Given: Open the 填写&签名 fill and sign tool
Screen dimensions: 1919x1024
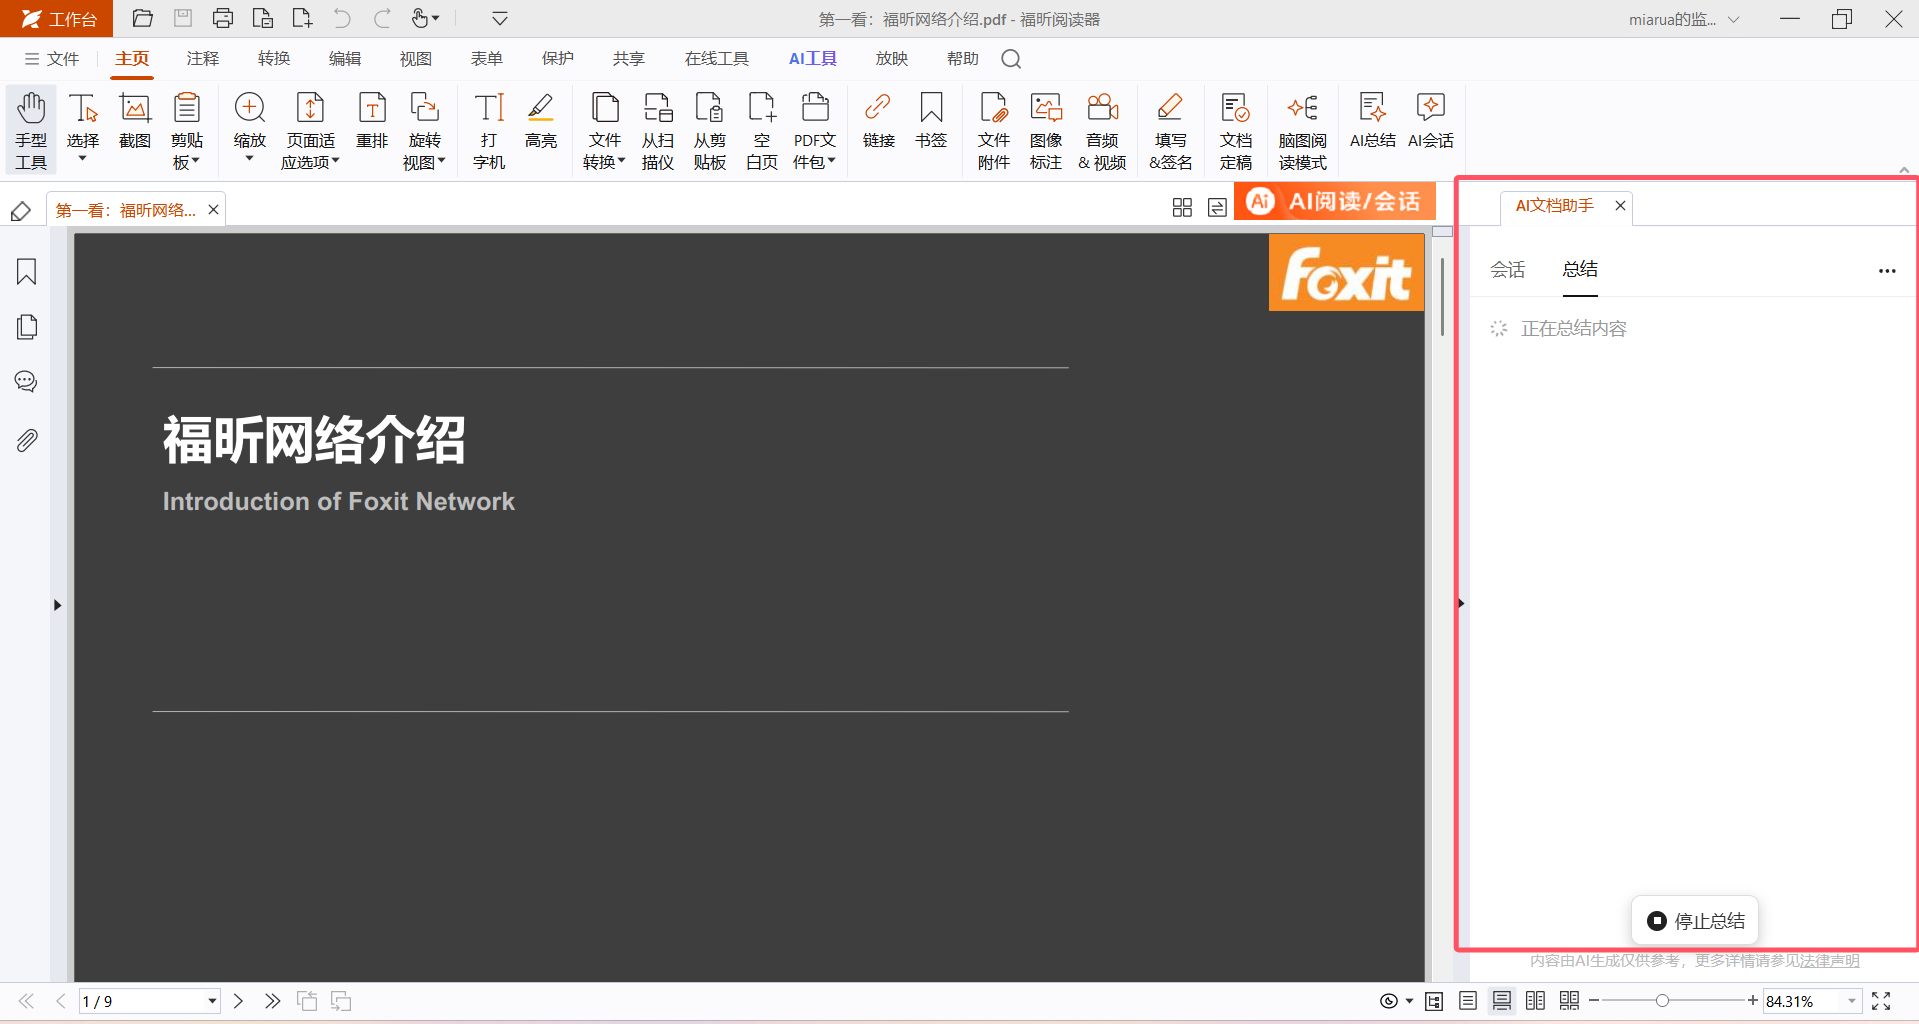Looking at the screenshot, I should [1170, 131].
